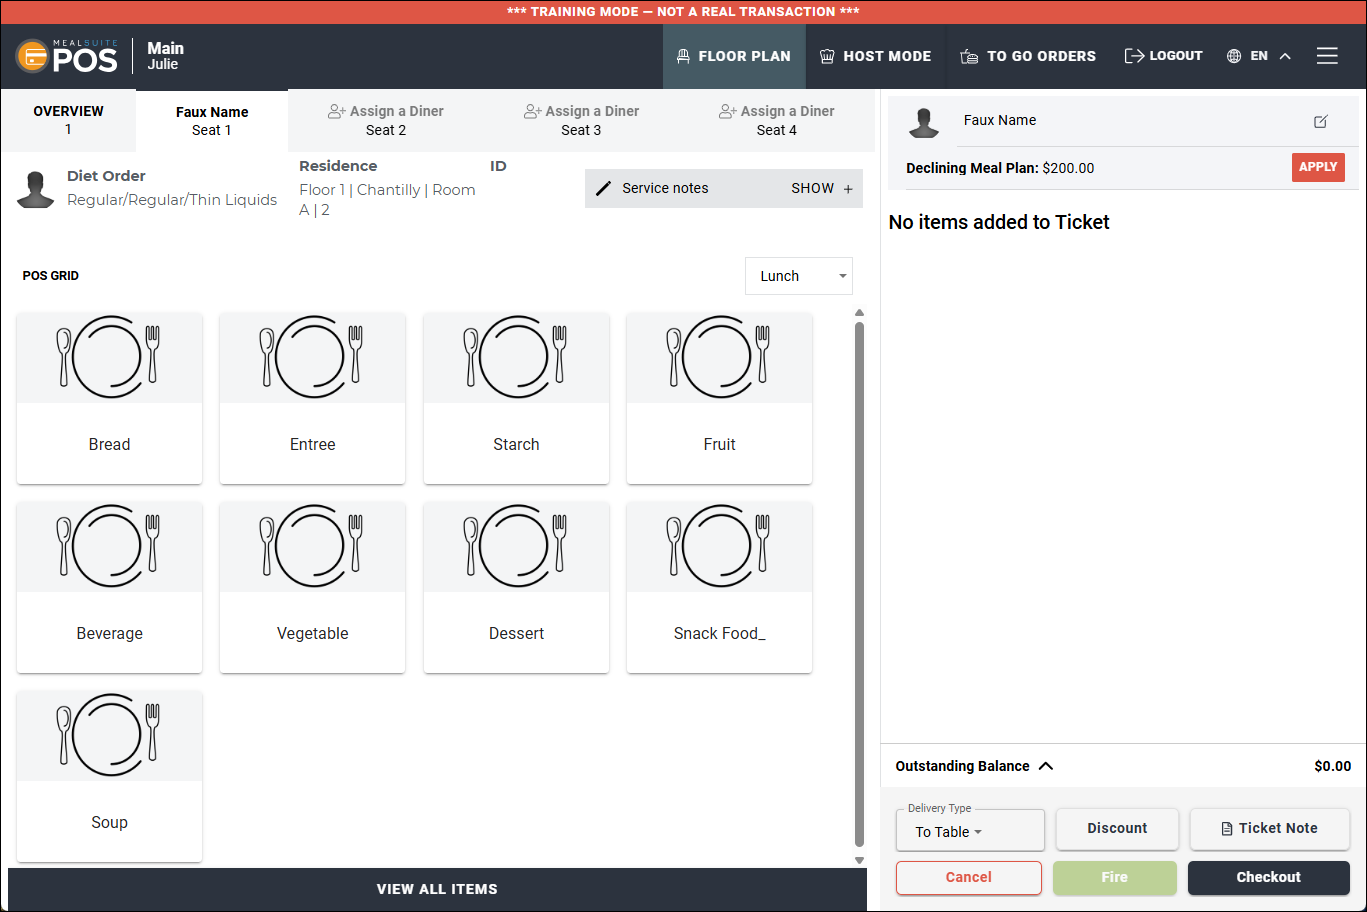This screenshot has height=912, width=1367.
Task: Click the Soup category label
Action: coord(109,822)
